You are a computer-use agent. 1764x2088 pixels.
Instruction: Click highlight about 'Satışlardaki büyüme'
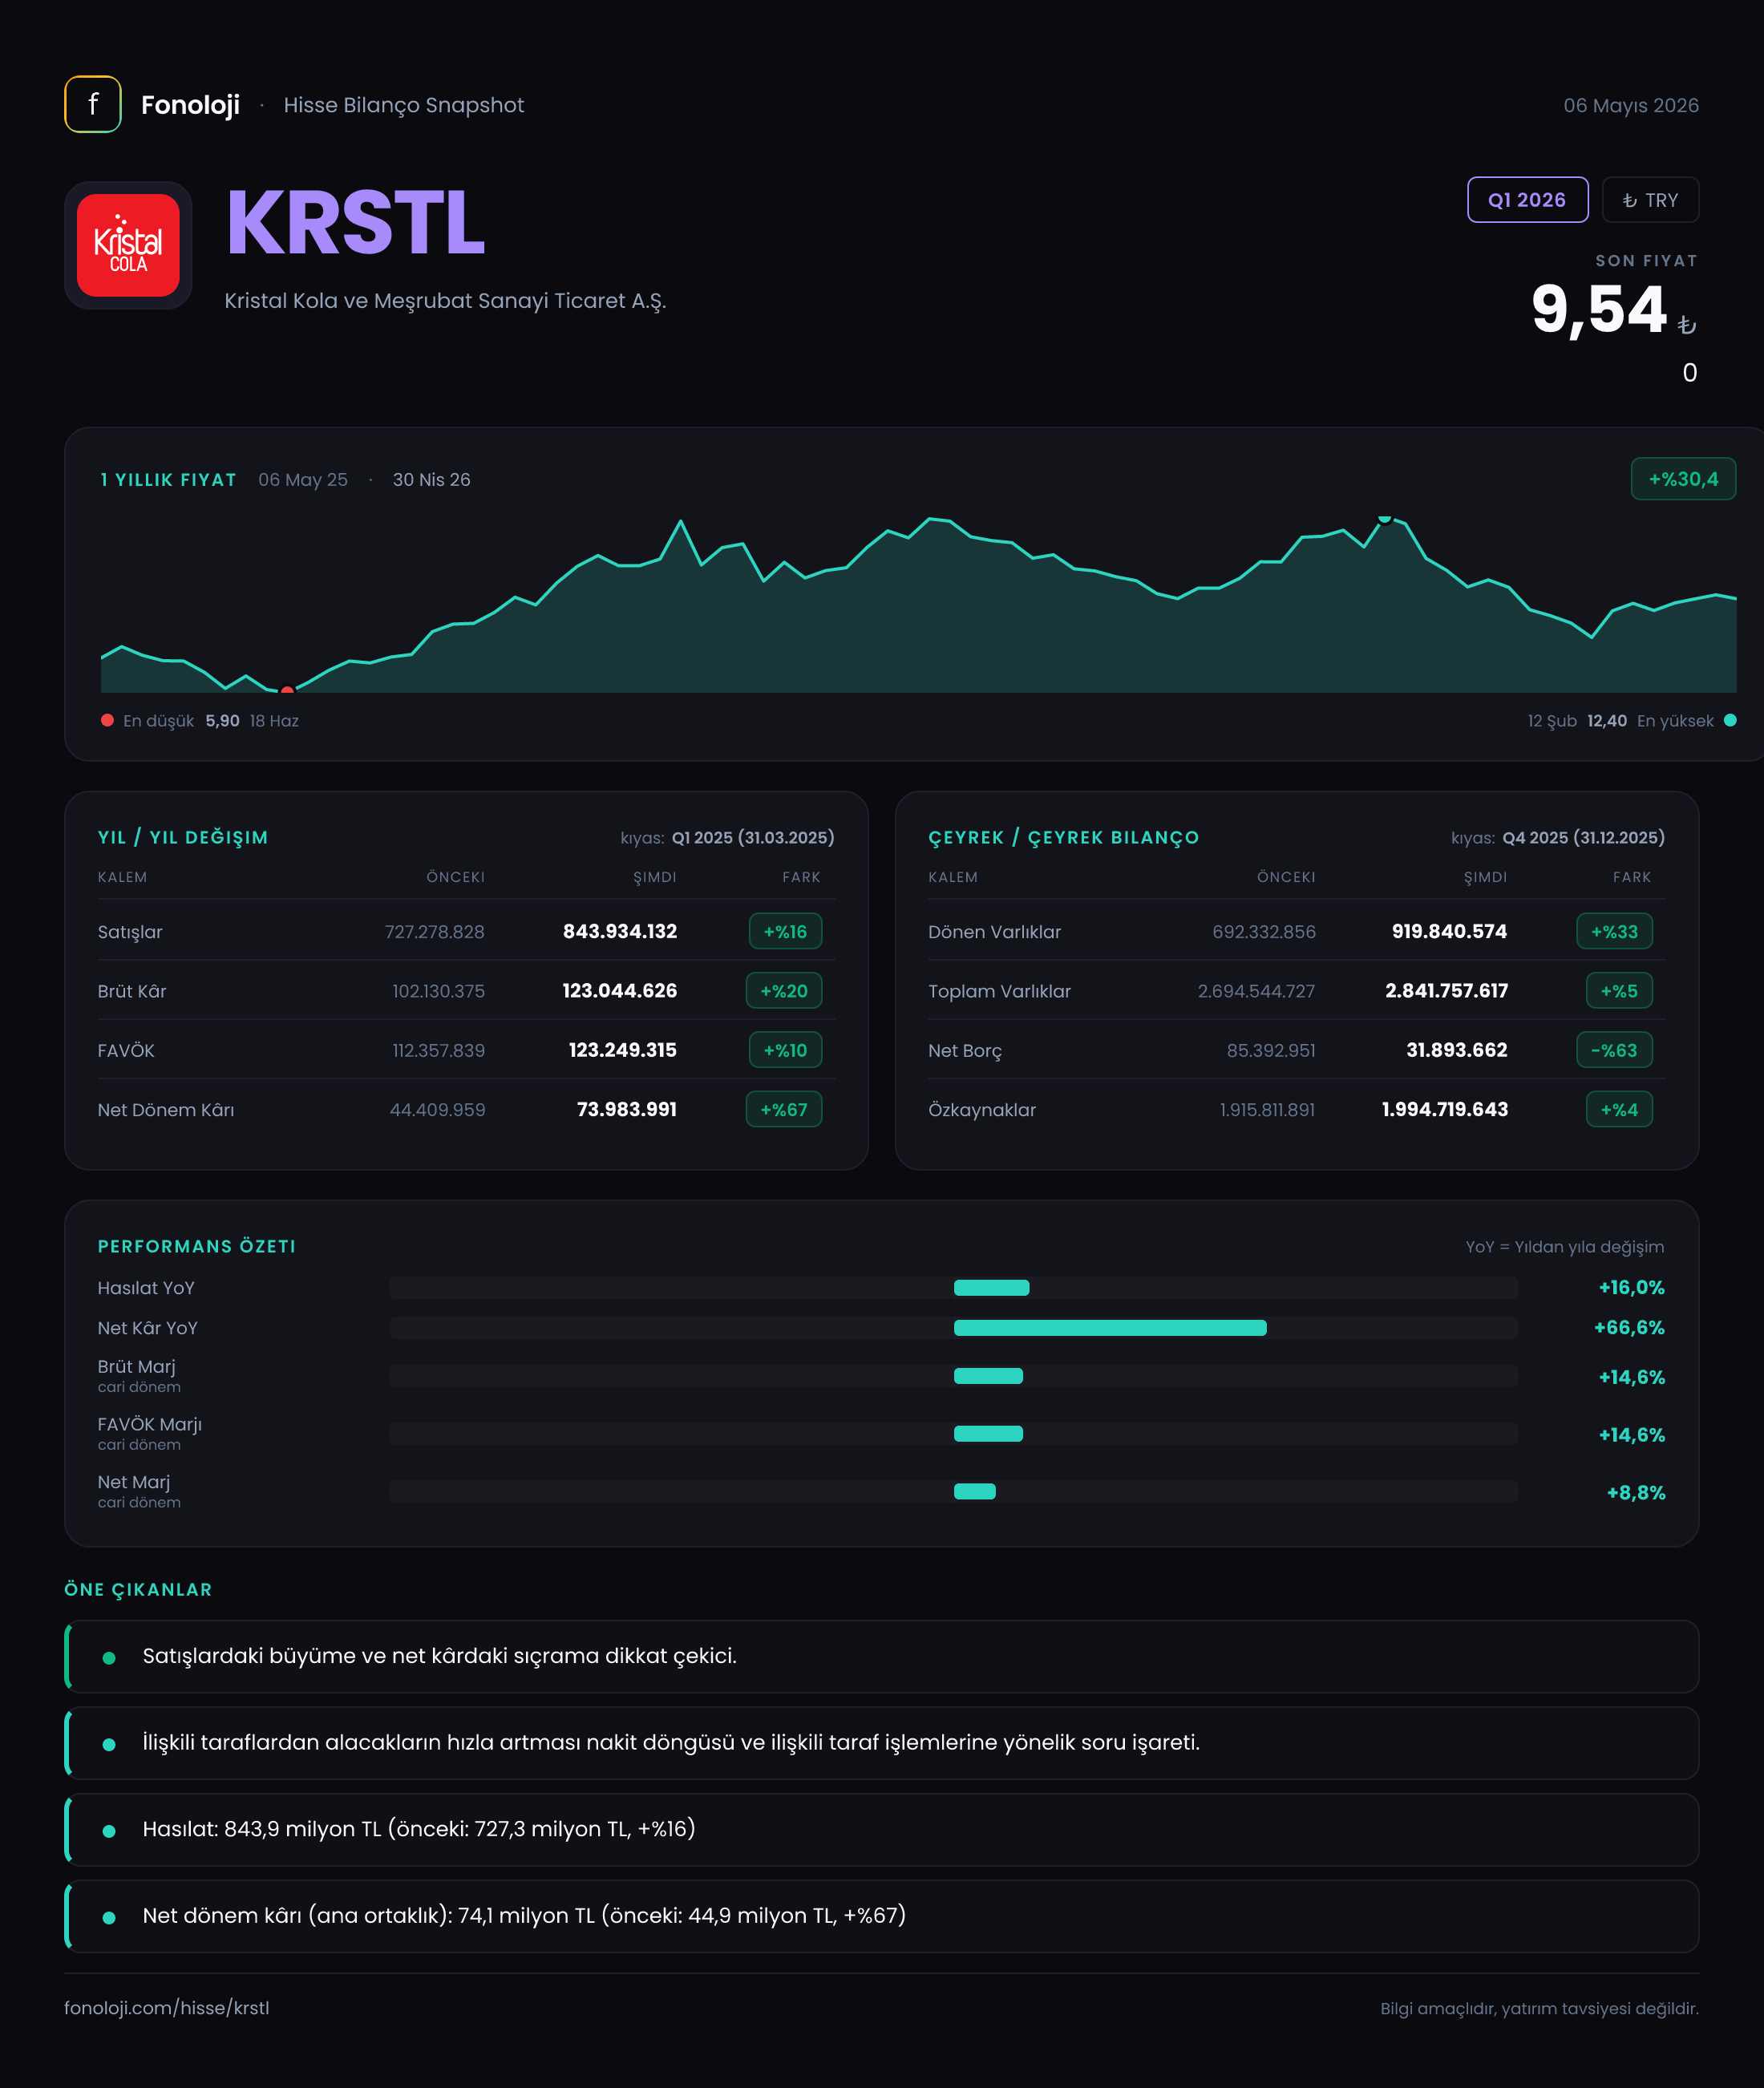pos(882,1656)
